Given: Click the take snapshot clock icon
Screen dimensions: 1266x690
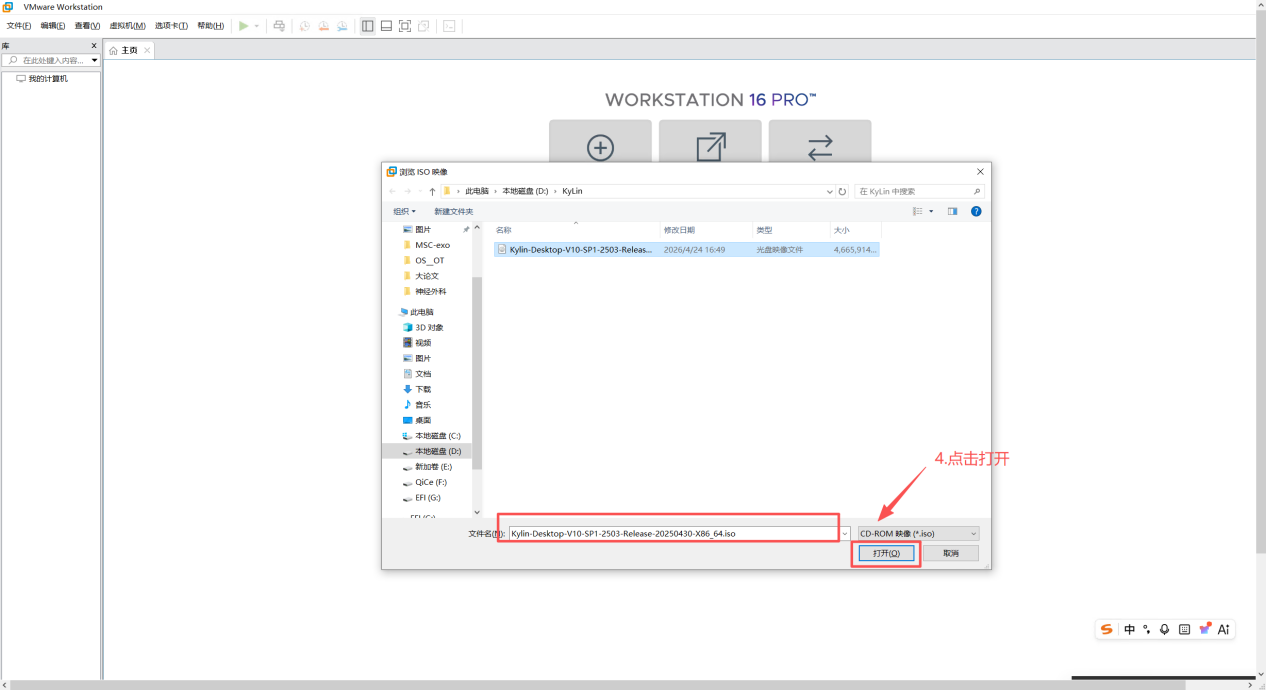Looking at the screenshot, I should 305,26.
